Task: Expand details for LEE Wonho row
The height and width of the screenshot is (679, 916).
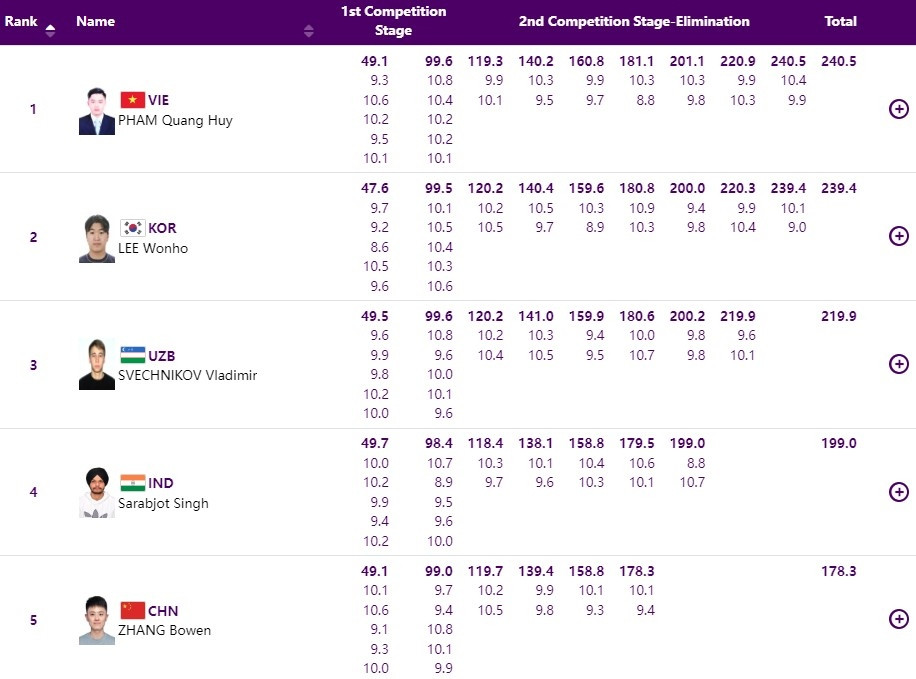Action: 898,236
